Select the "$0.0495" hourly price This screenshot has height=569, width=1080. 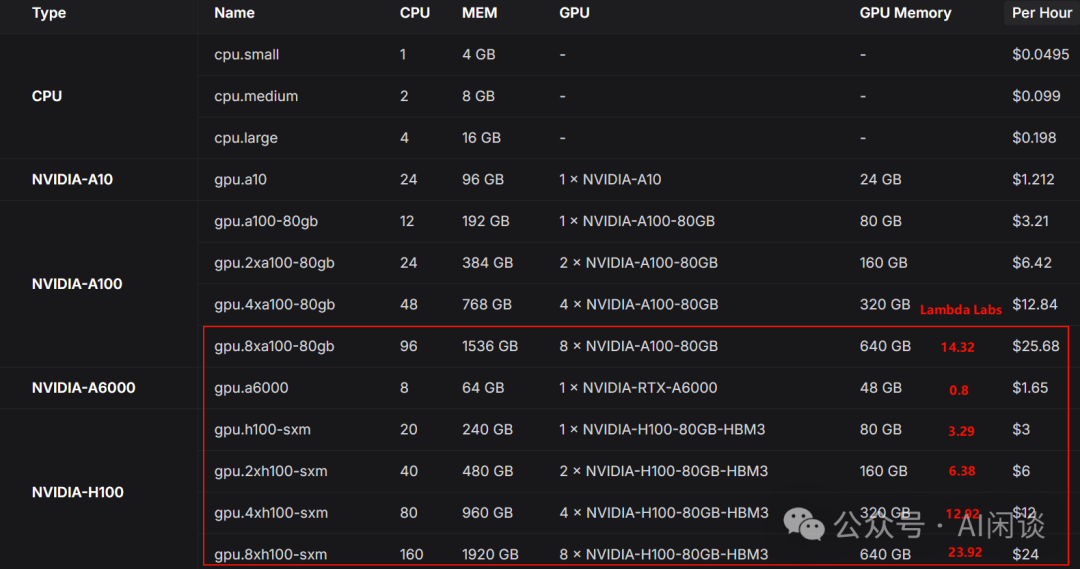(1041, 54)
